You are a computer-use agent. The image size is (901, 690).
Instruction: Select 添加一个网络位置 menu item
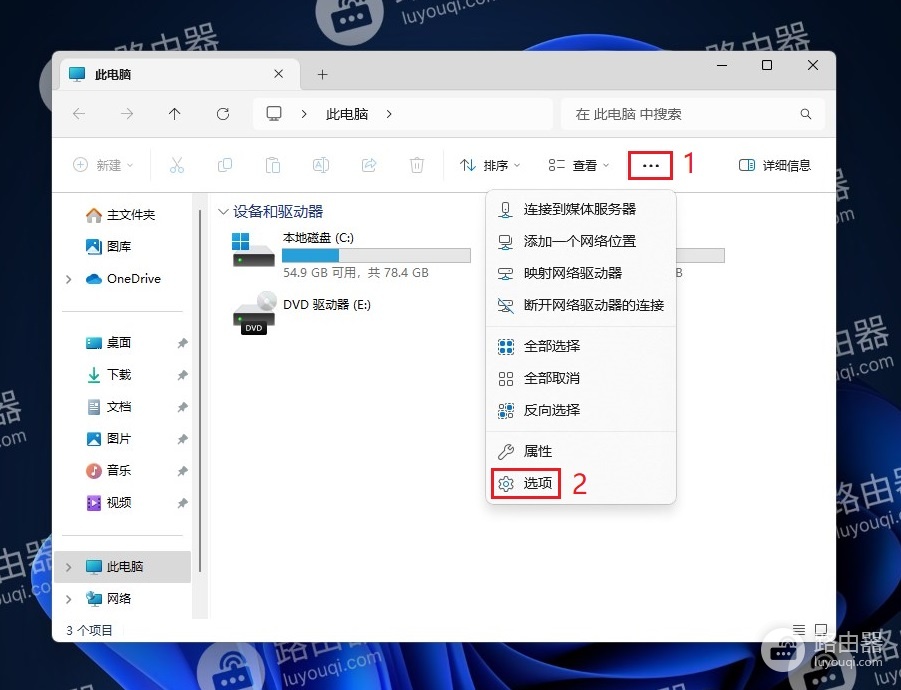[580, 241]
